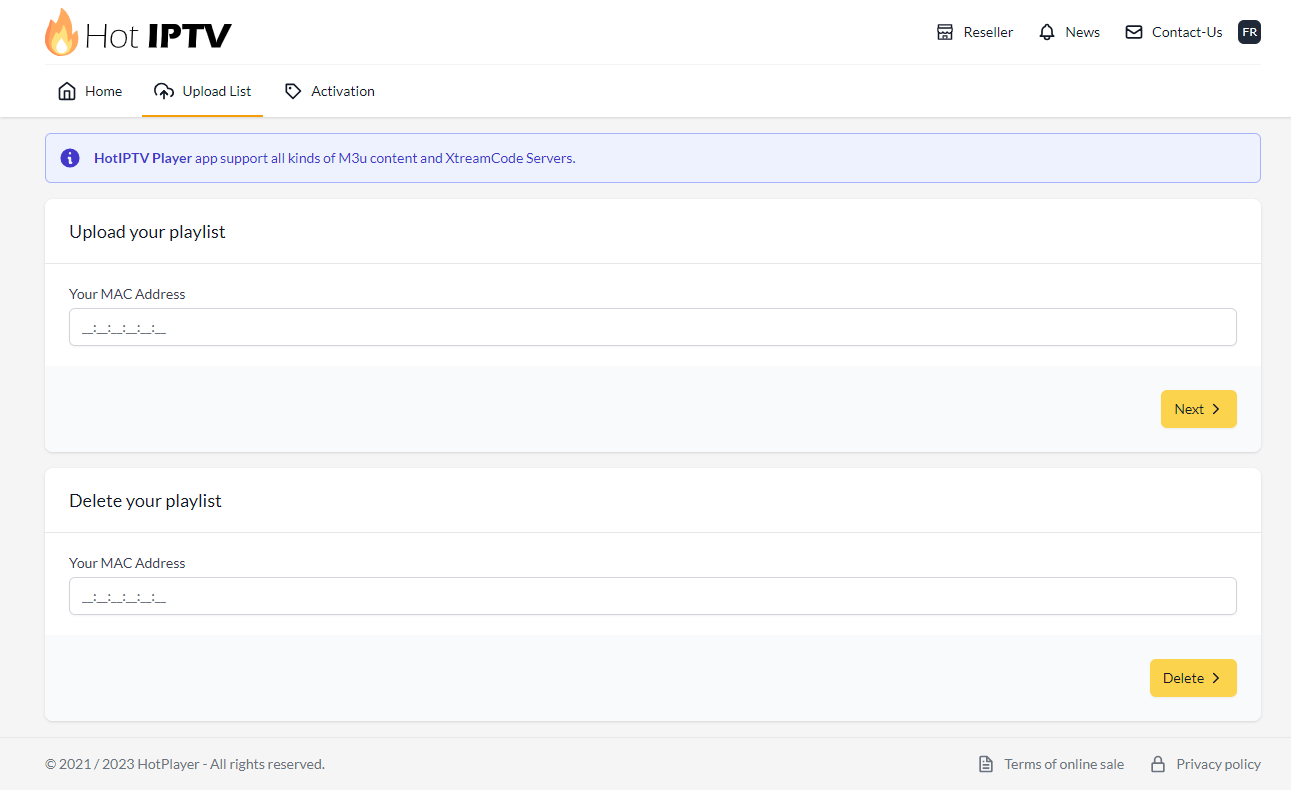1291x790 pixels.
Task: Focus the MAC Address field under Upload playlist
Action: coord(652,327)
